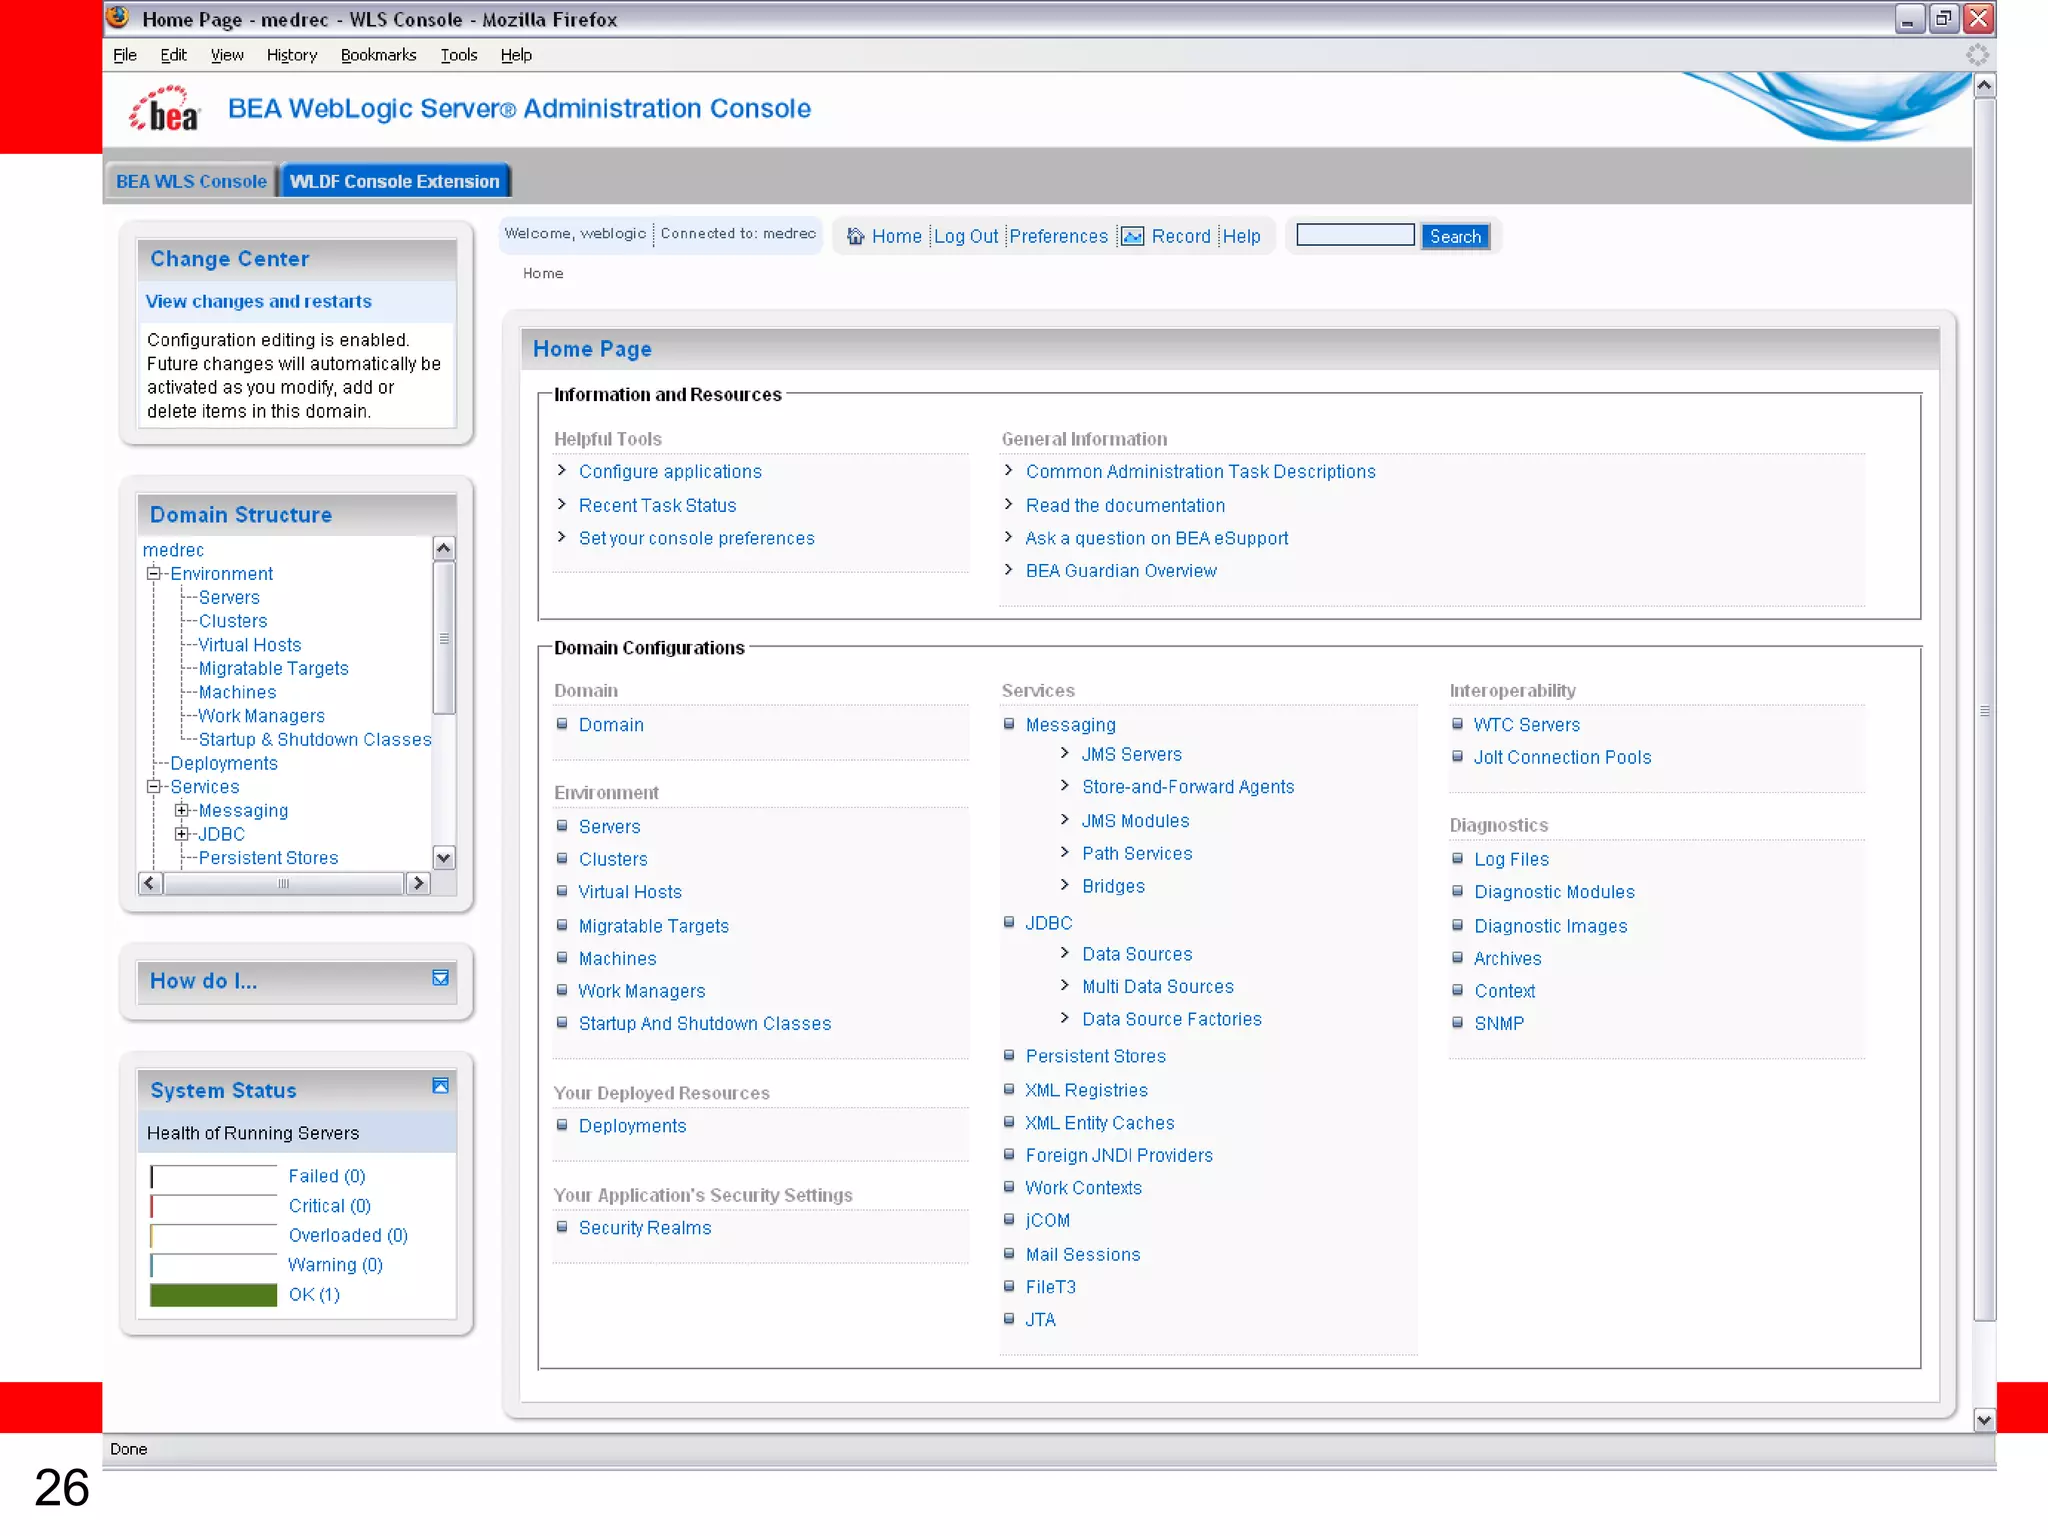
Task: Click inside the search text field
Action: pyautogui.click(x=1355, y=235)
